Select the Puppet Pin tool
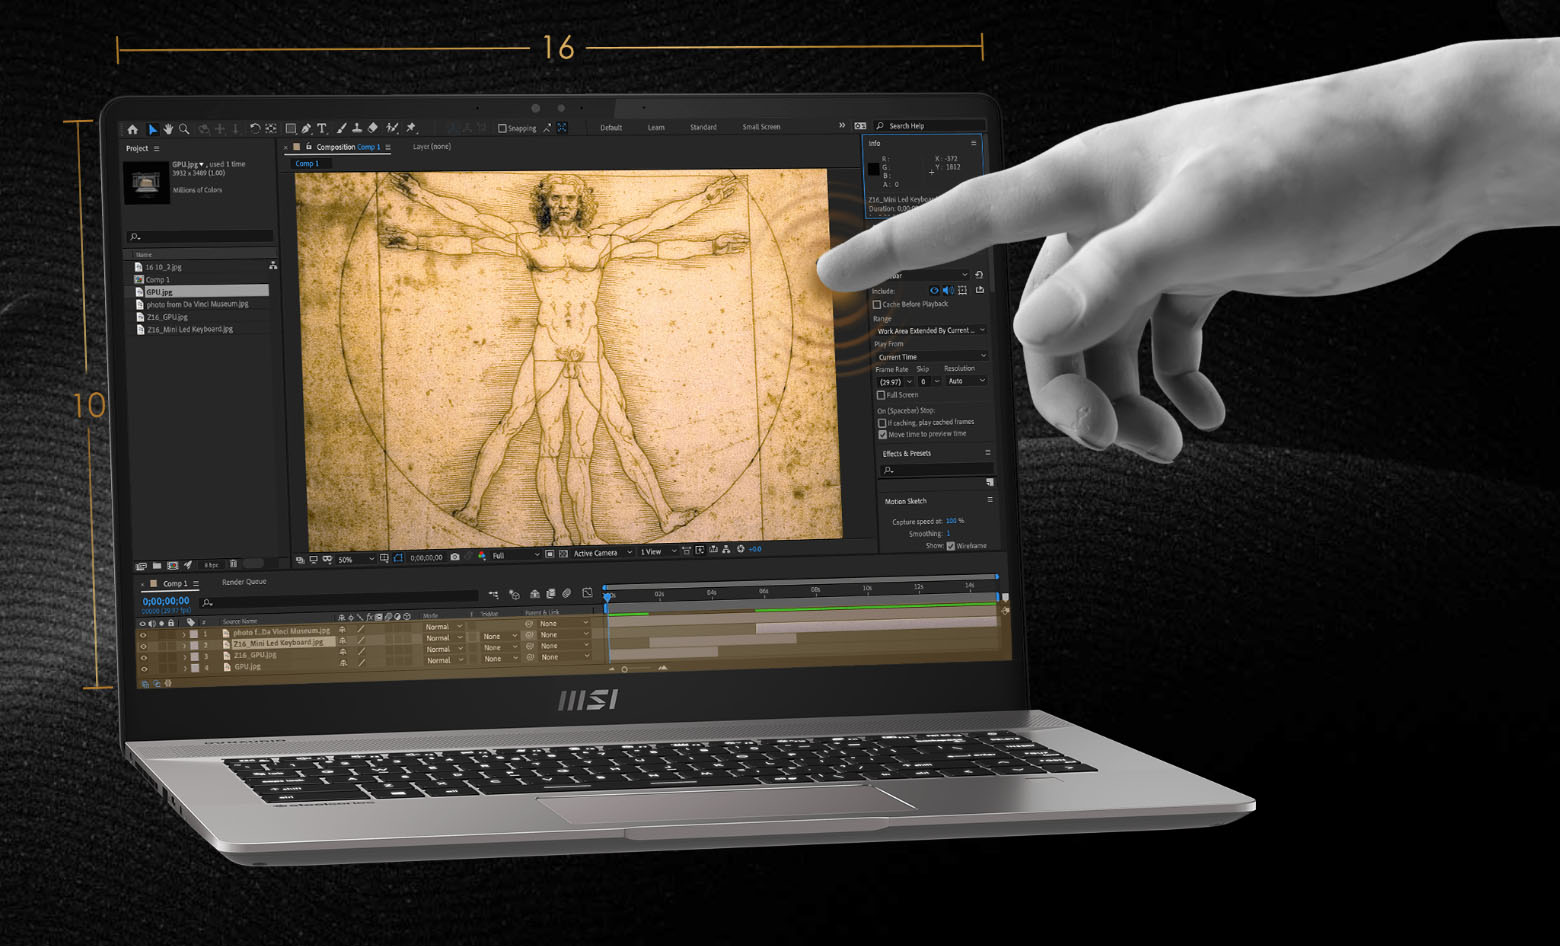Screen dimensions: 1560x946 410,128
